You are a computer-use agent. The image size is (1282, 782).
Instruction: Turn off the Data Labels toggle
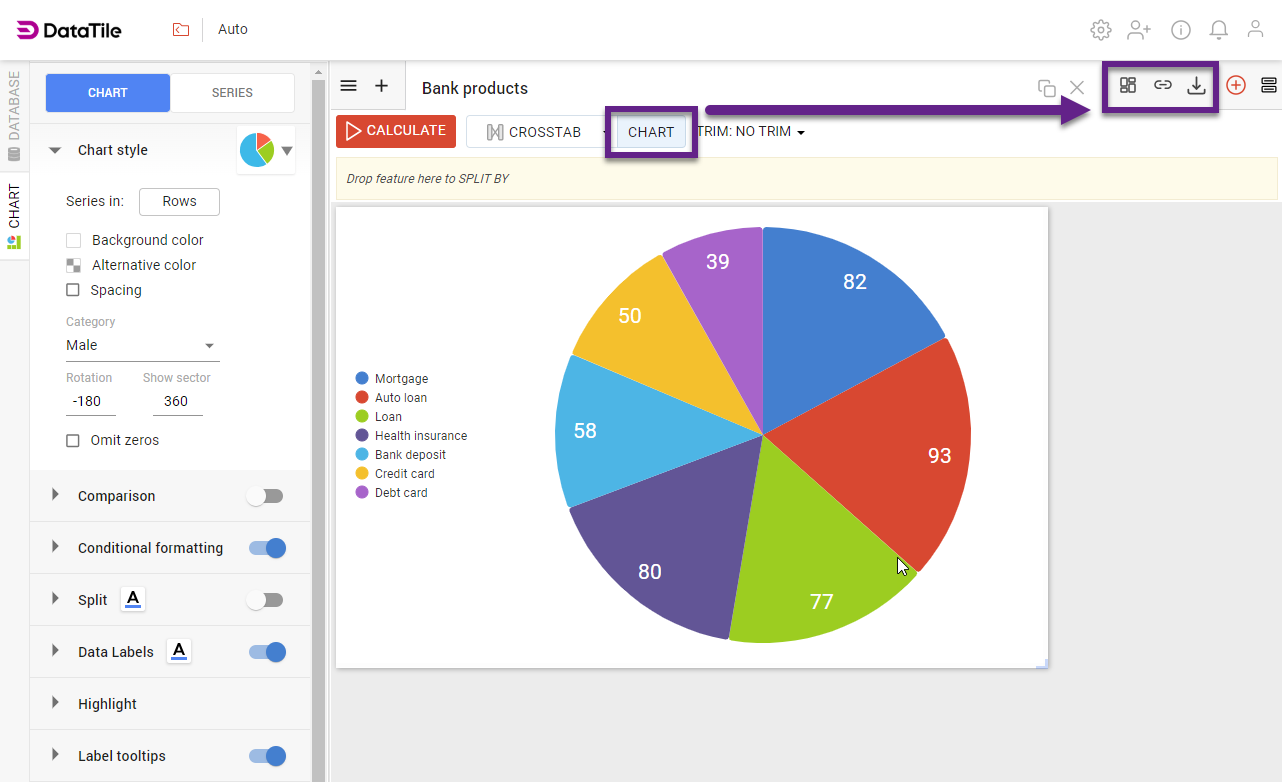pos(267,652)
